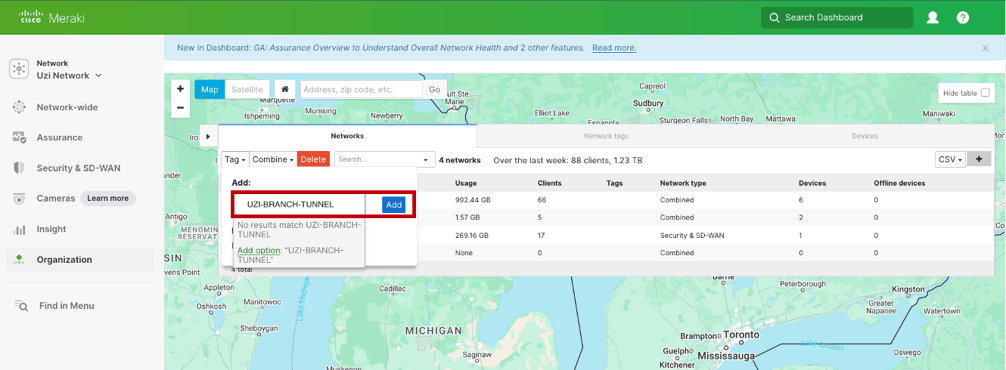The image size is (1006, 370).
Task: Dismiss the New in Dashboard banner
Action: (x=985, y=48)
